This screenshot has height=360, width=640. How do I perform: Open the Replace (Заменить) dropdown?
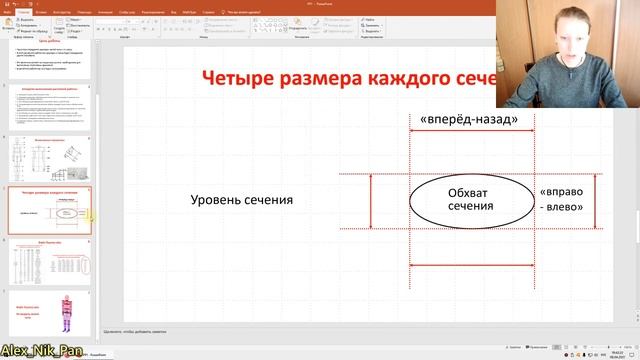(x=372, y=25)
